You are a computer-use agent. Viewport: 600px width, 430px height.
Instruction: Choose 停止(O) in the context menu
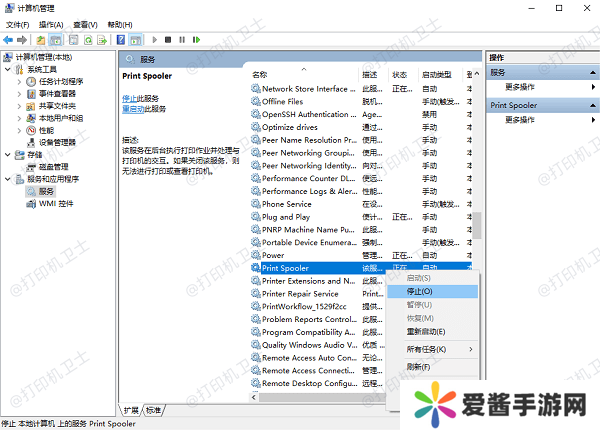pyautogui.click(x=420, y=291)
